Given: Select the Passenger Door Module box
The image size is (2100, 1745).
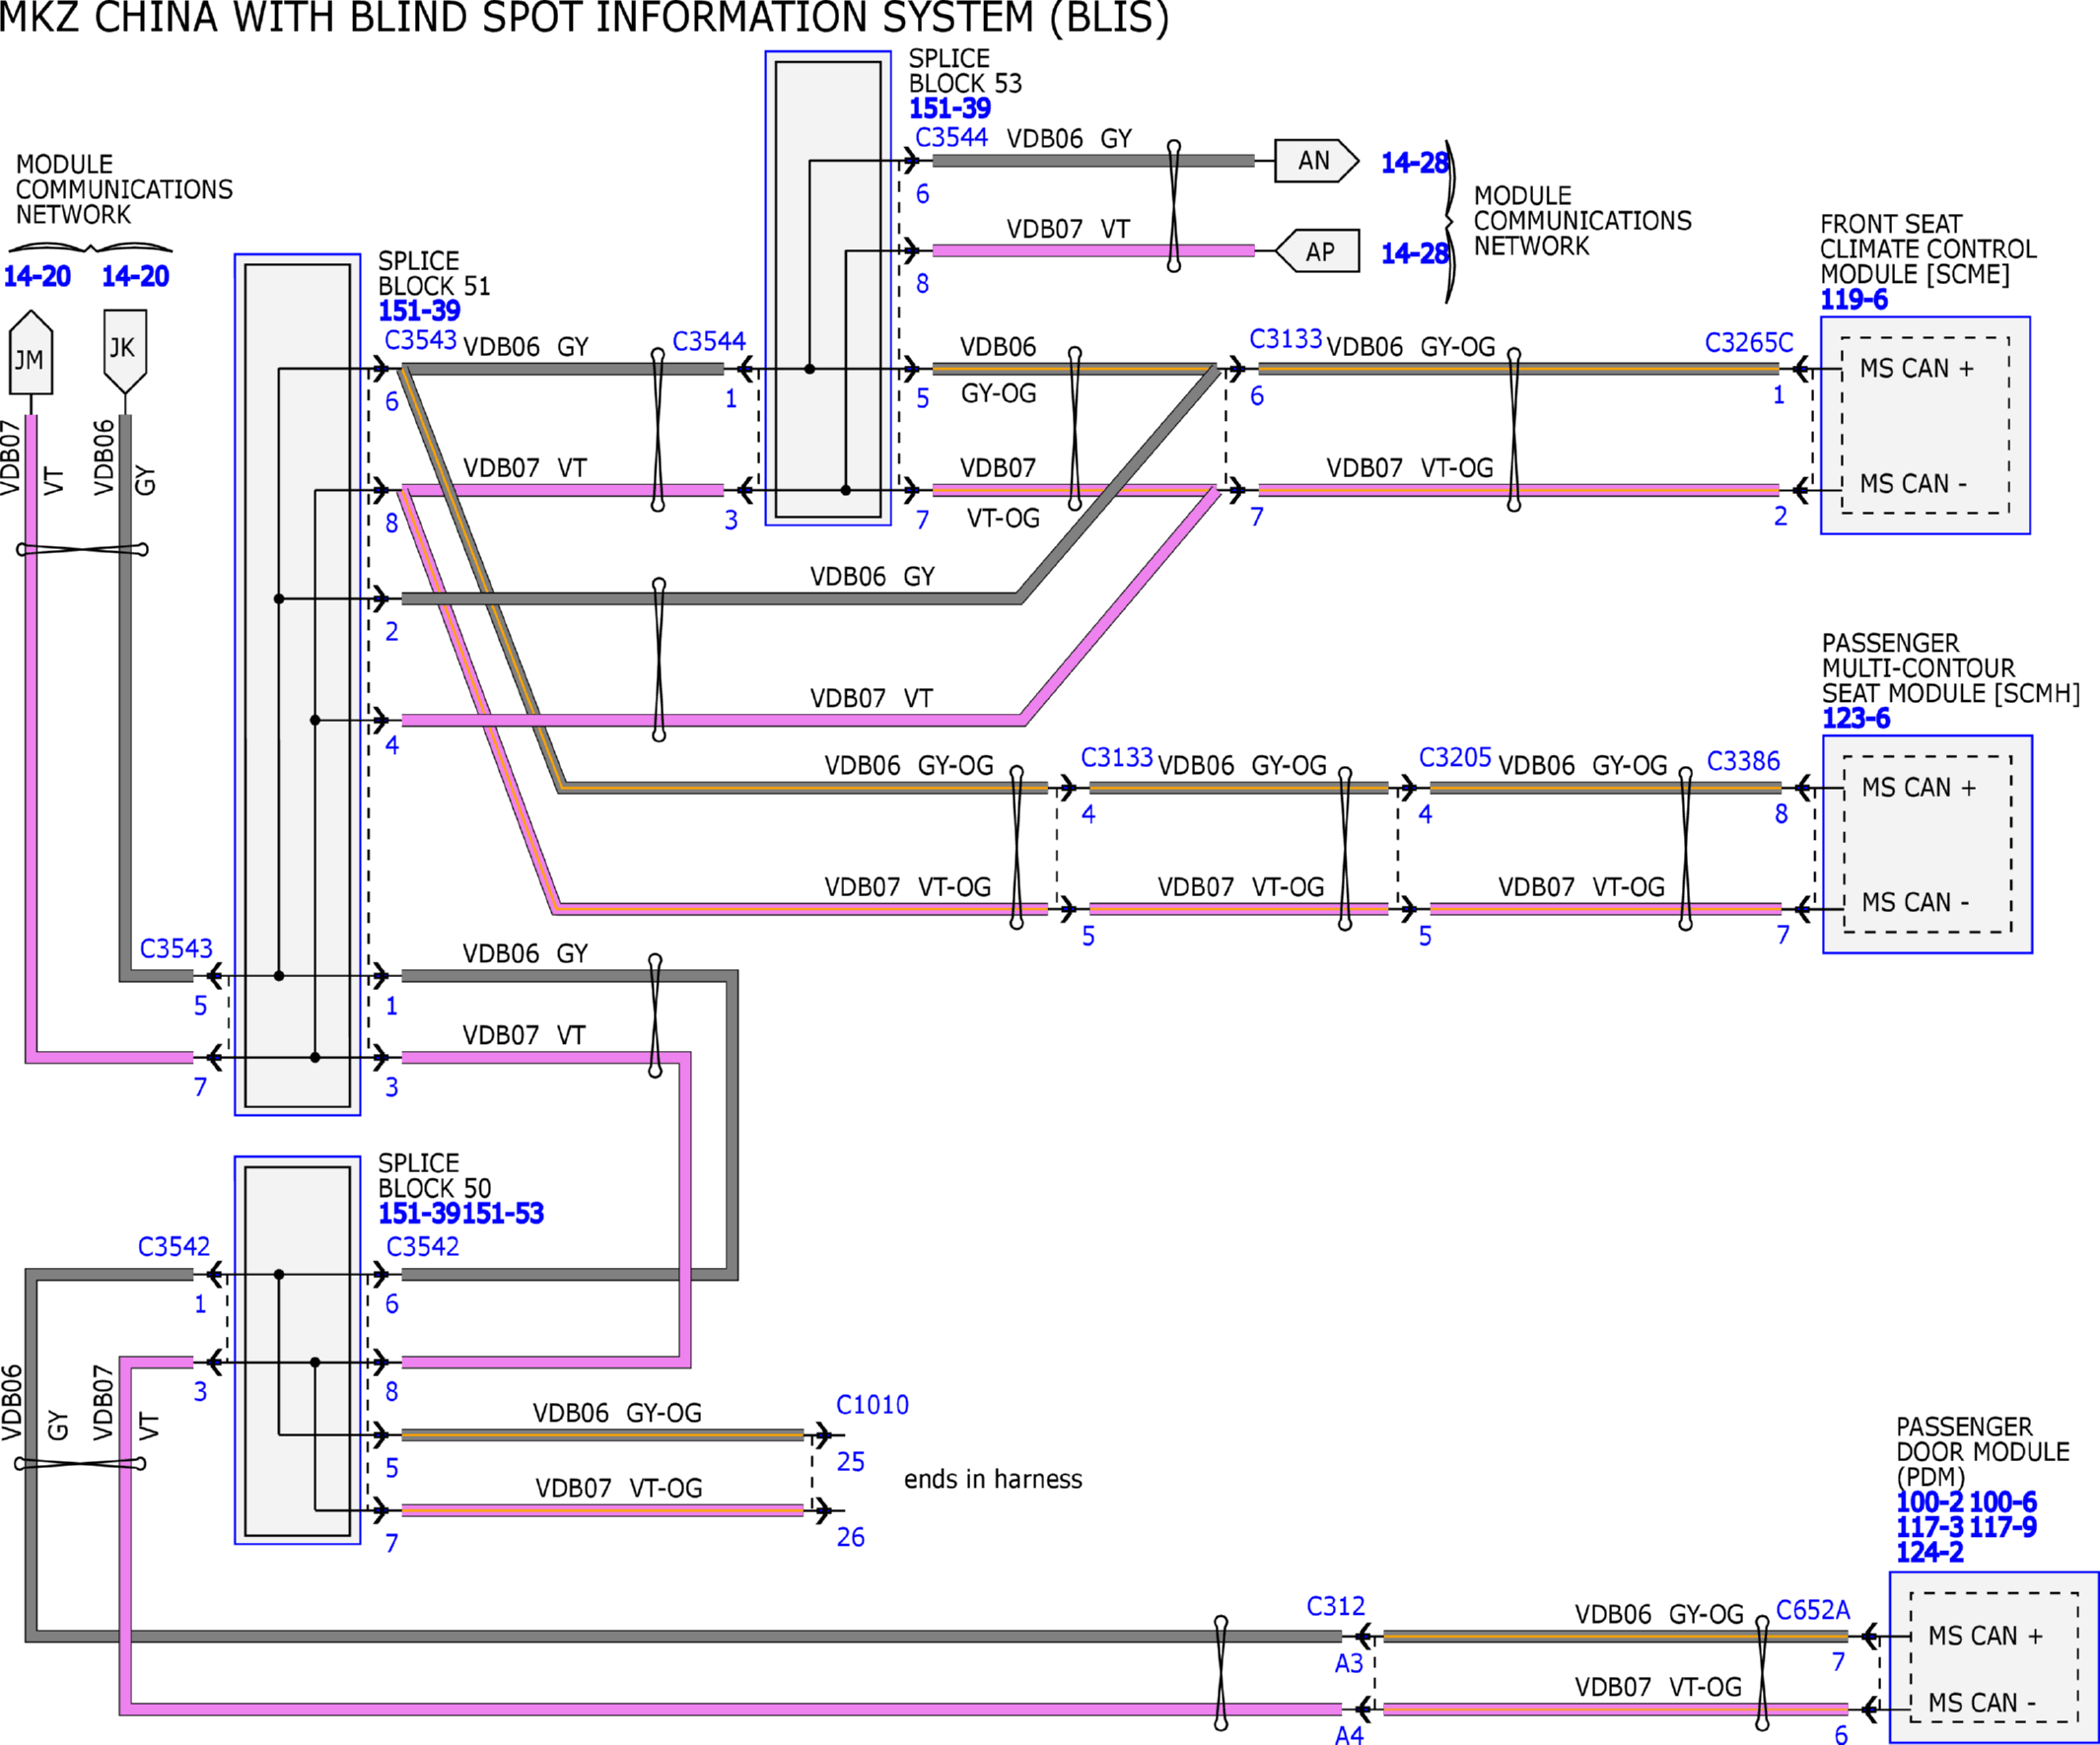Looking at the screenshot, I should (1994, 1657).
